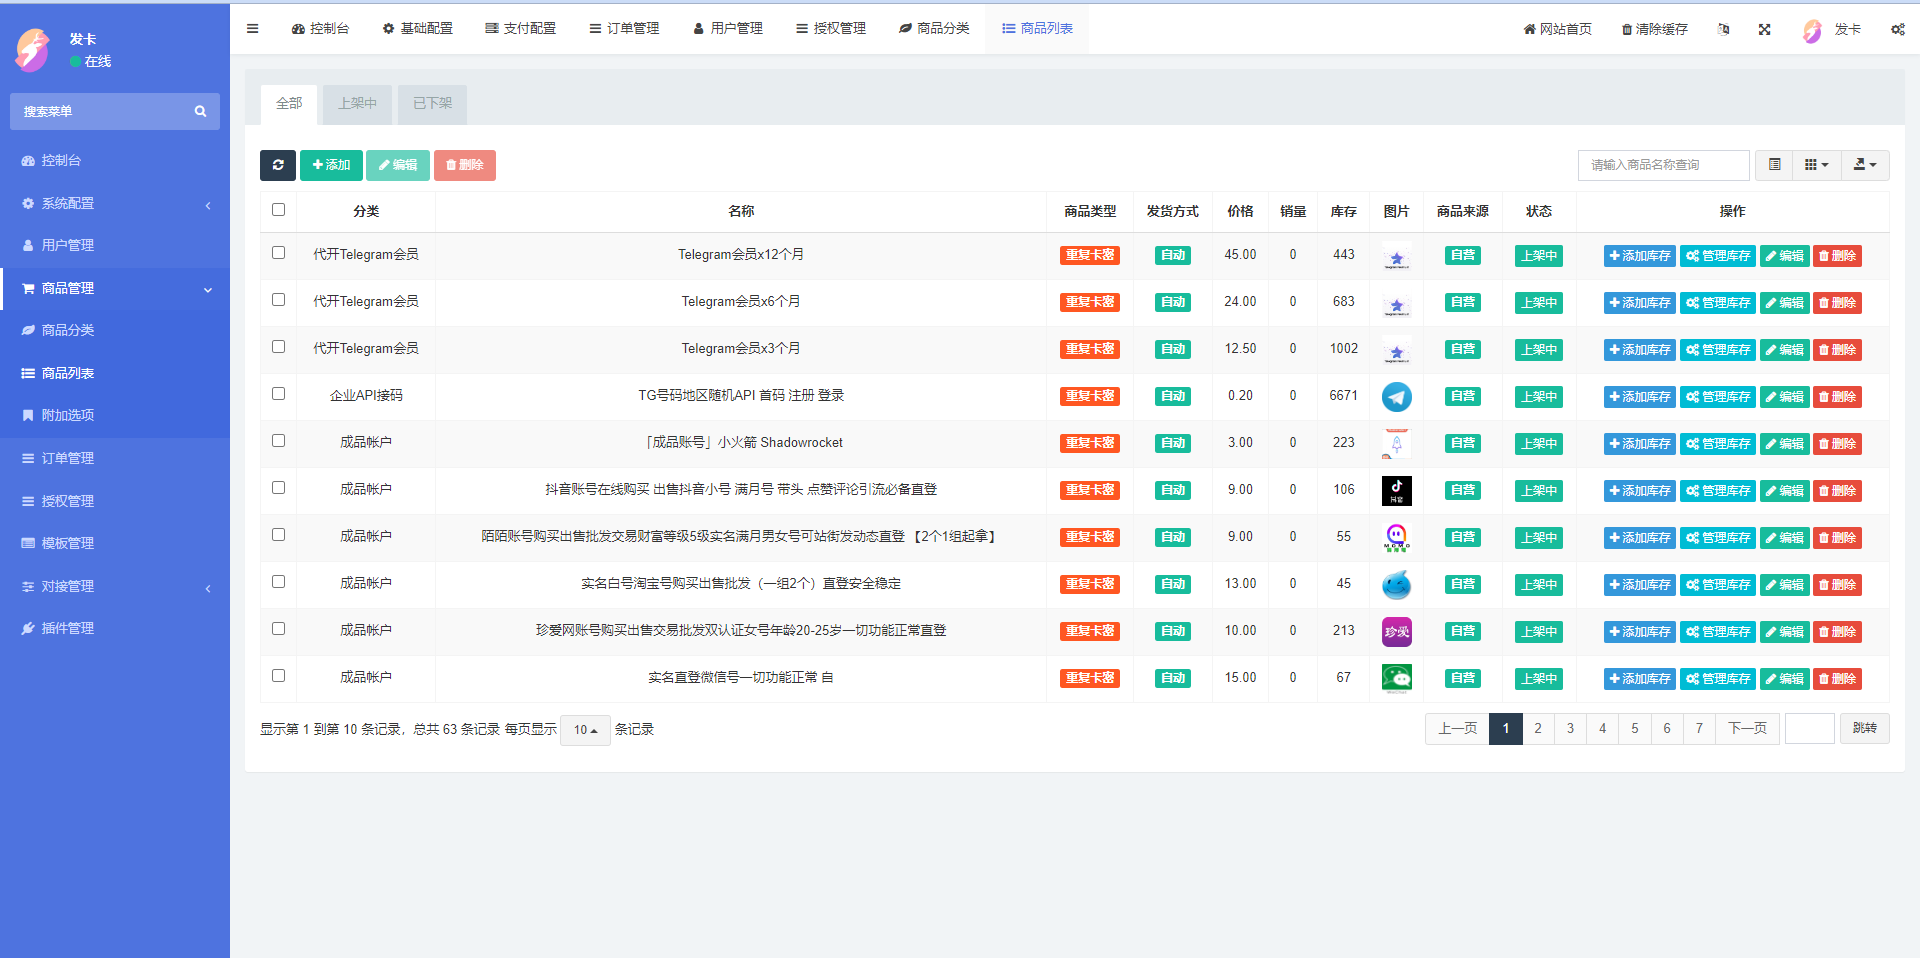1920x958 pixels.
Task: Toggle the card view list icon
Action: 1774,165
